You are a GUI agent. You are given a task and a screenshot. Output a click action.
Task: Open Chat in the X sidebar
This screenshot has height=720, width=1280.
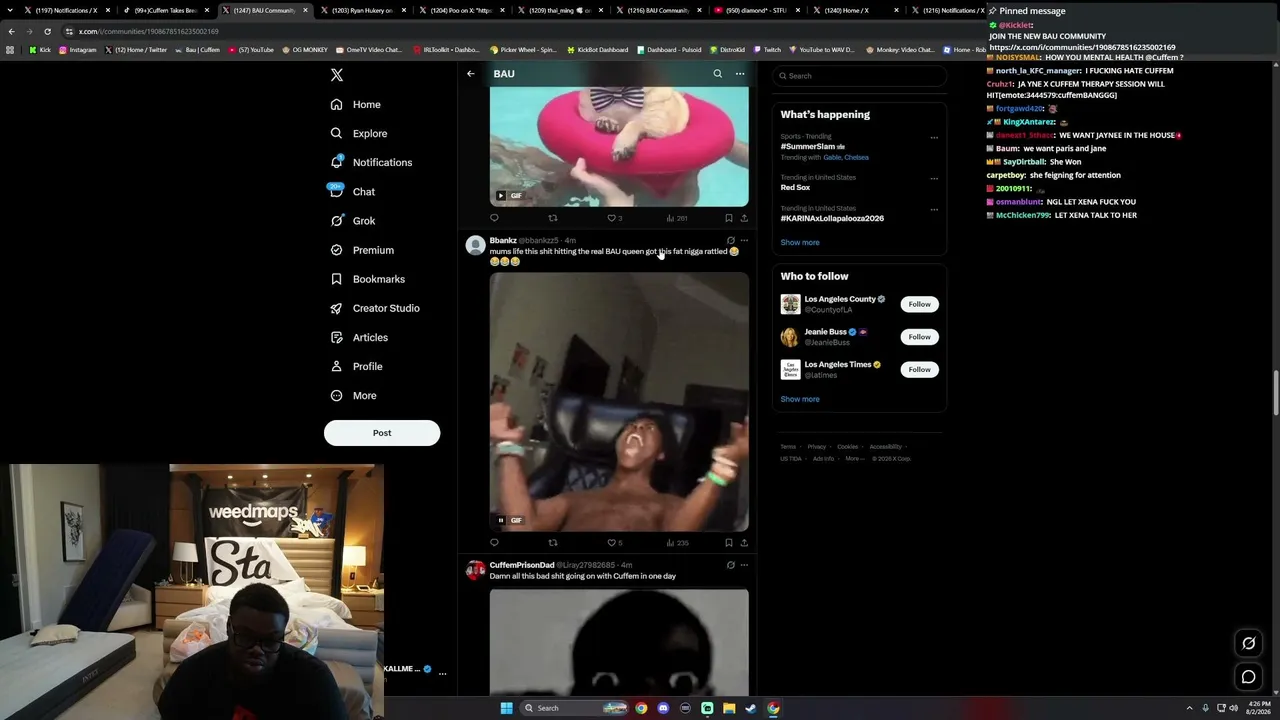pyautogui.click(x=352, y=191)
